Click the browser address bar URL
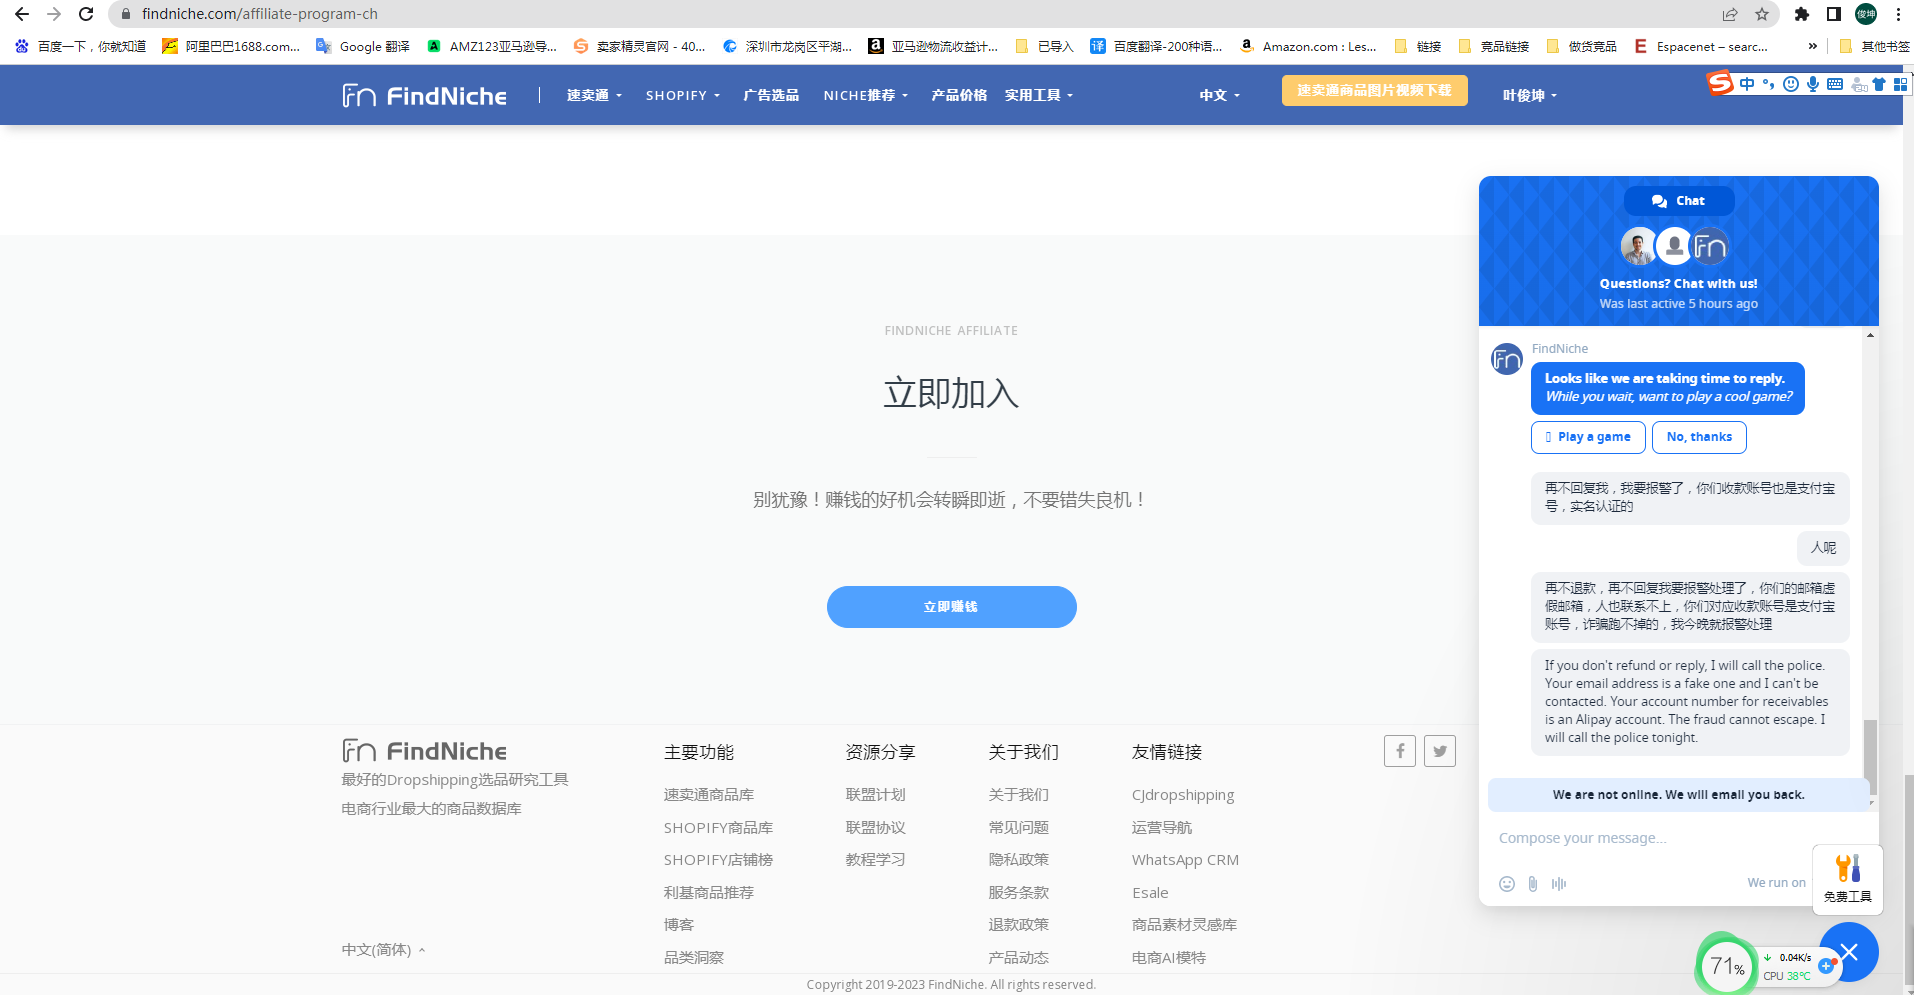The width and height of the screenshot is (1914, 995). coord(260,14)
